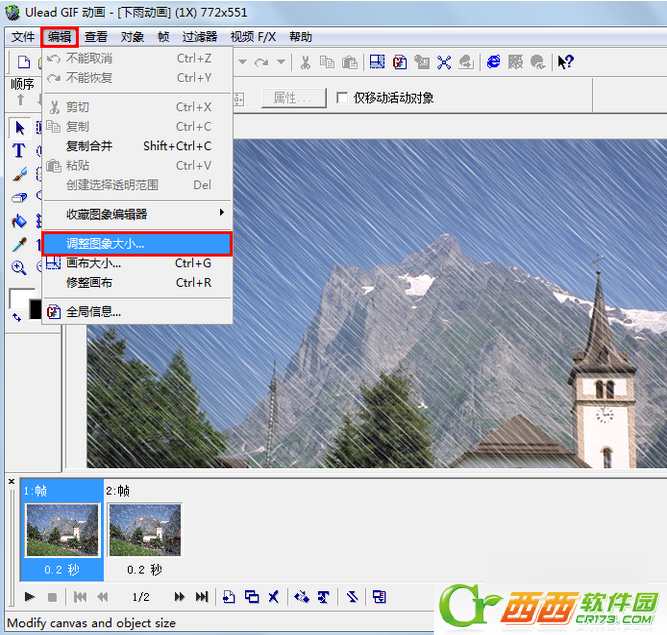The height and width of the screenshot is (635, 667).
Task: Select the Paintbrush tool
Action: click(19, 174)
